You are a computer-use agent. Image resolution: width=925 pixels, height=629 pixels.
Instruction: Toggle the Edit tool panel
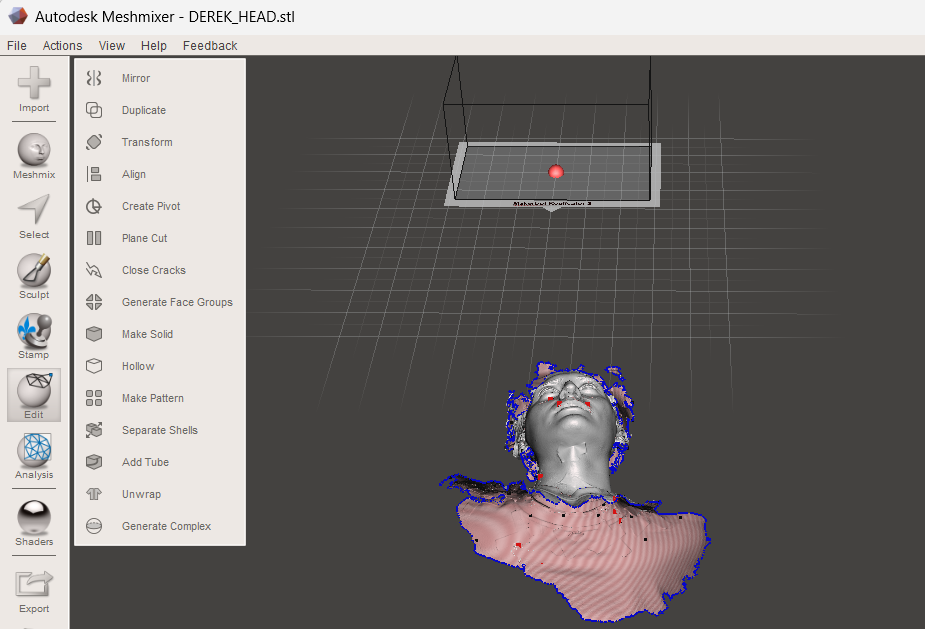click(34, 395)
